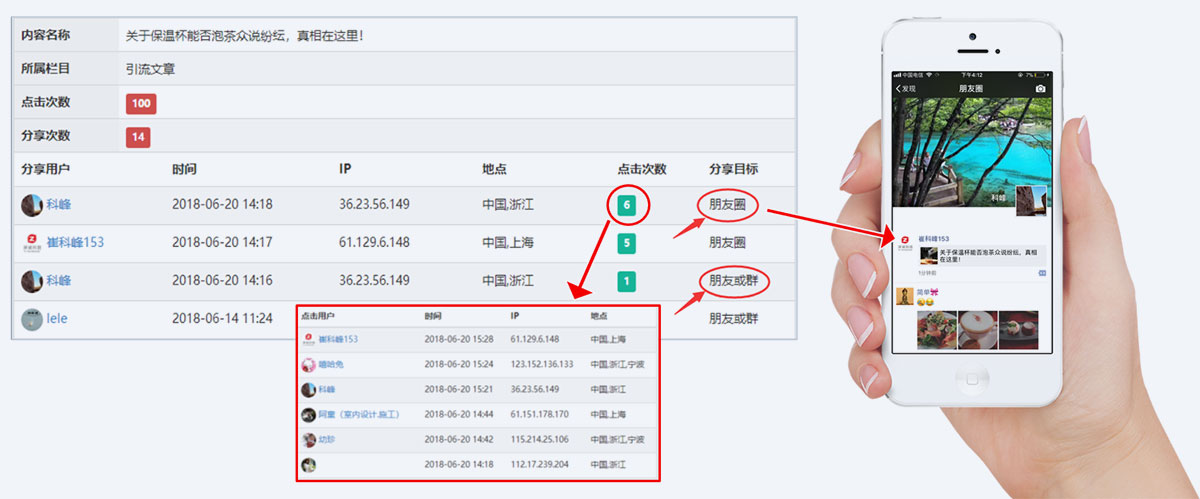Tap 崔科峰153 avatar in phone feed
This screenshot has height=499, width=1200.
click(906, 241)
